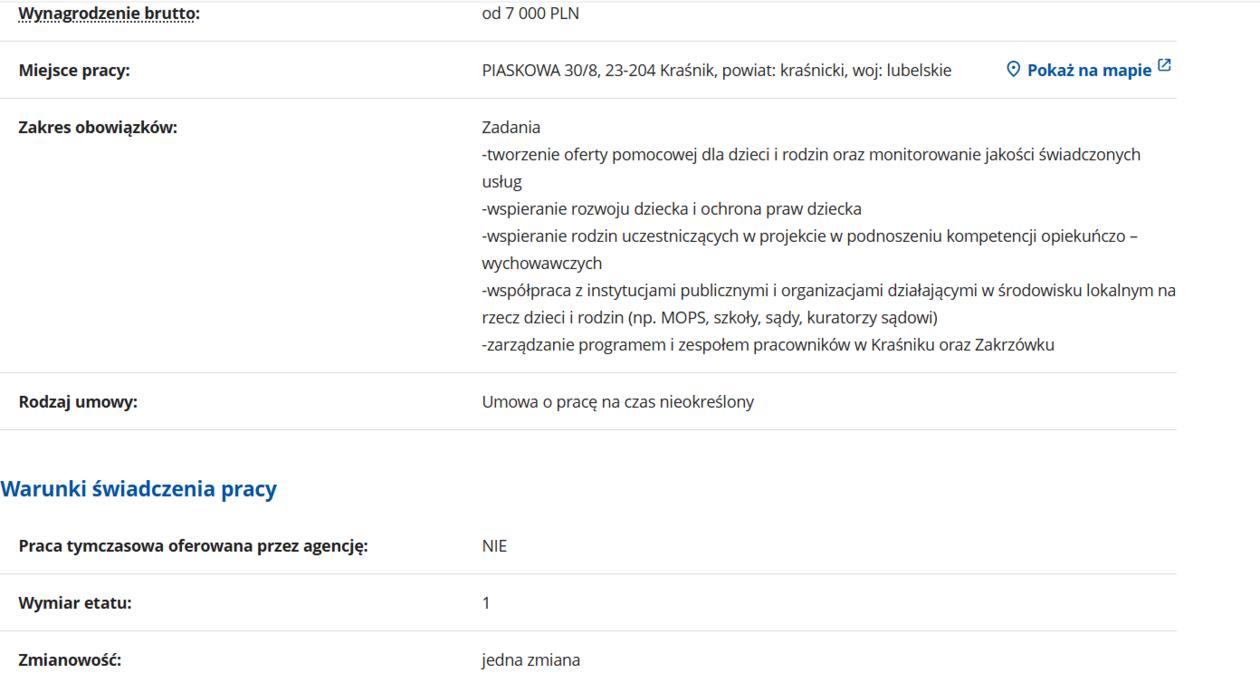Click the "Rodzaj umowy" label
The height and width of the screenshot is (683, 1260).
(78, 402)
